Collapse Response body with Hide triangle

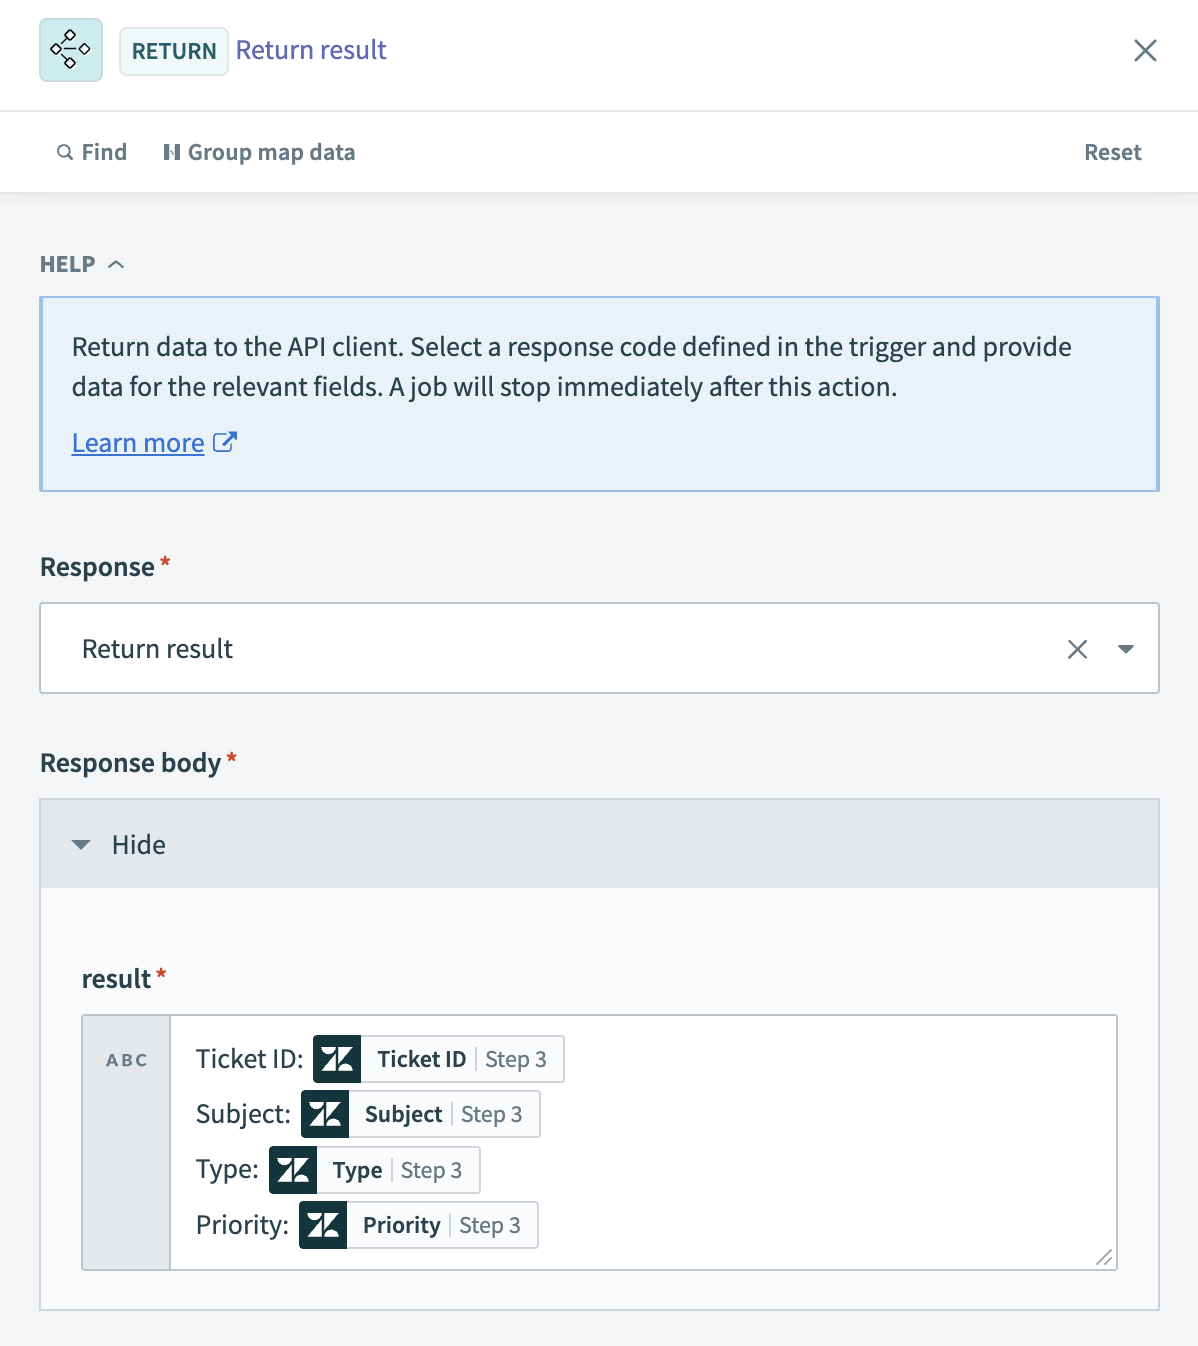[x=81, y=845]
